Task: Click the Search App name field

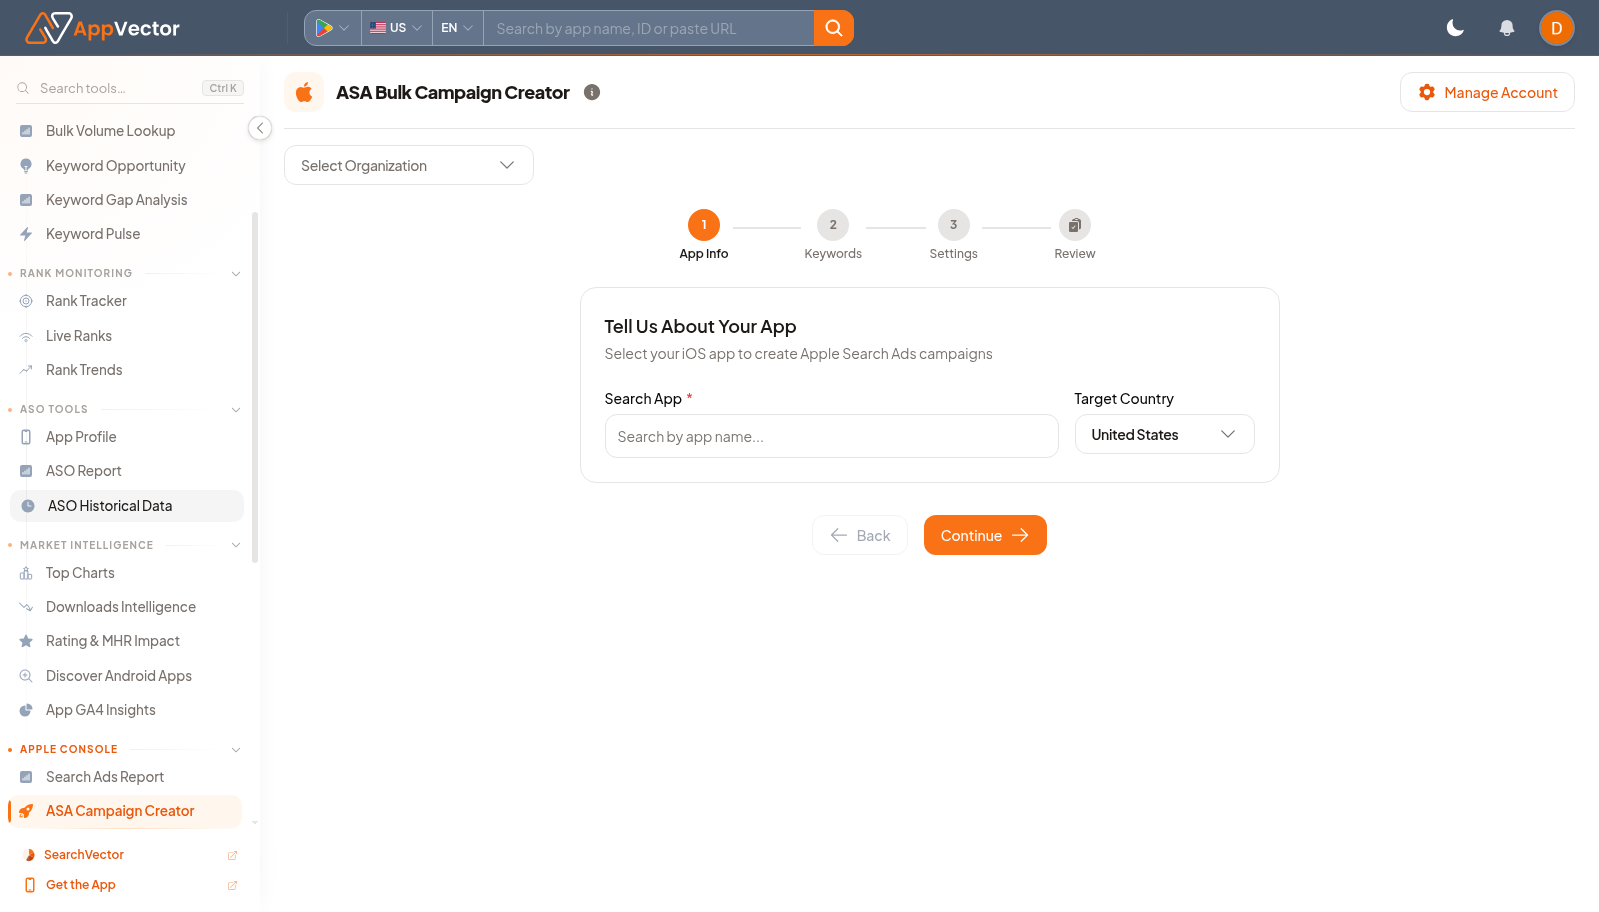Action: click(832, 436)
